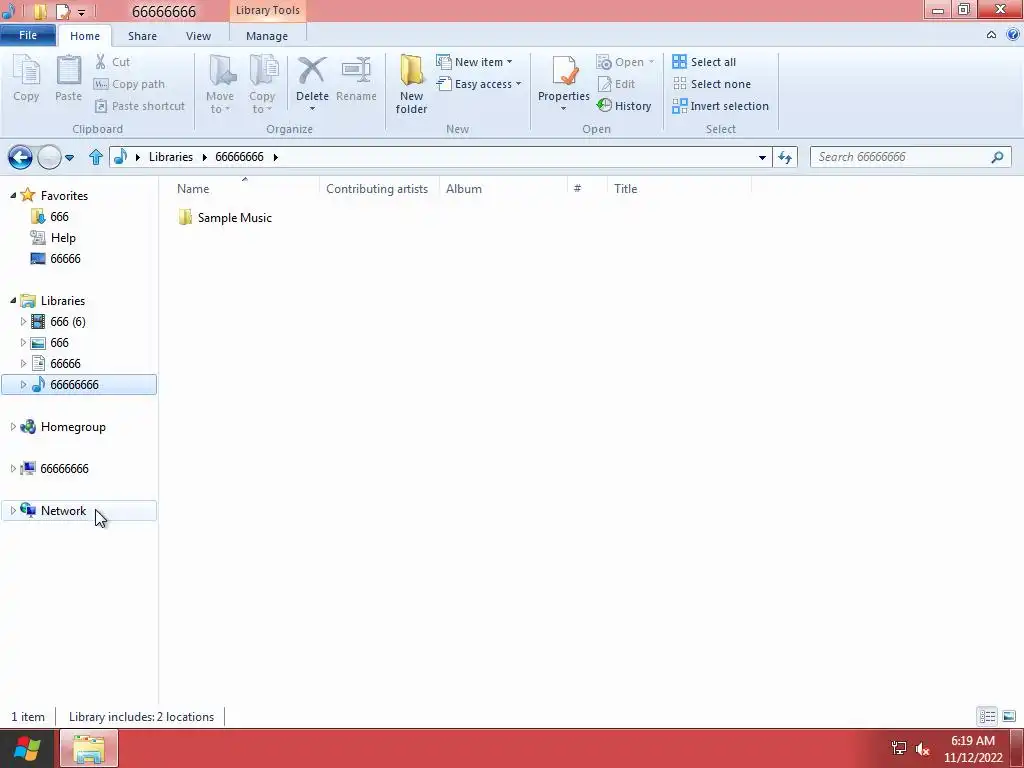Click the Library Tools contextual tab
The height and width of the screenshot is (768, 1024).
click(268, 10)
